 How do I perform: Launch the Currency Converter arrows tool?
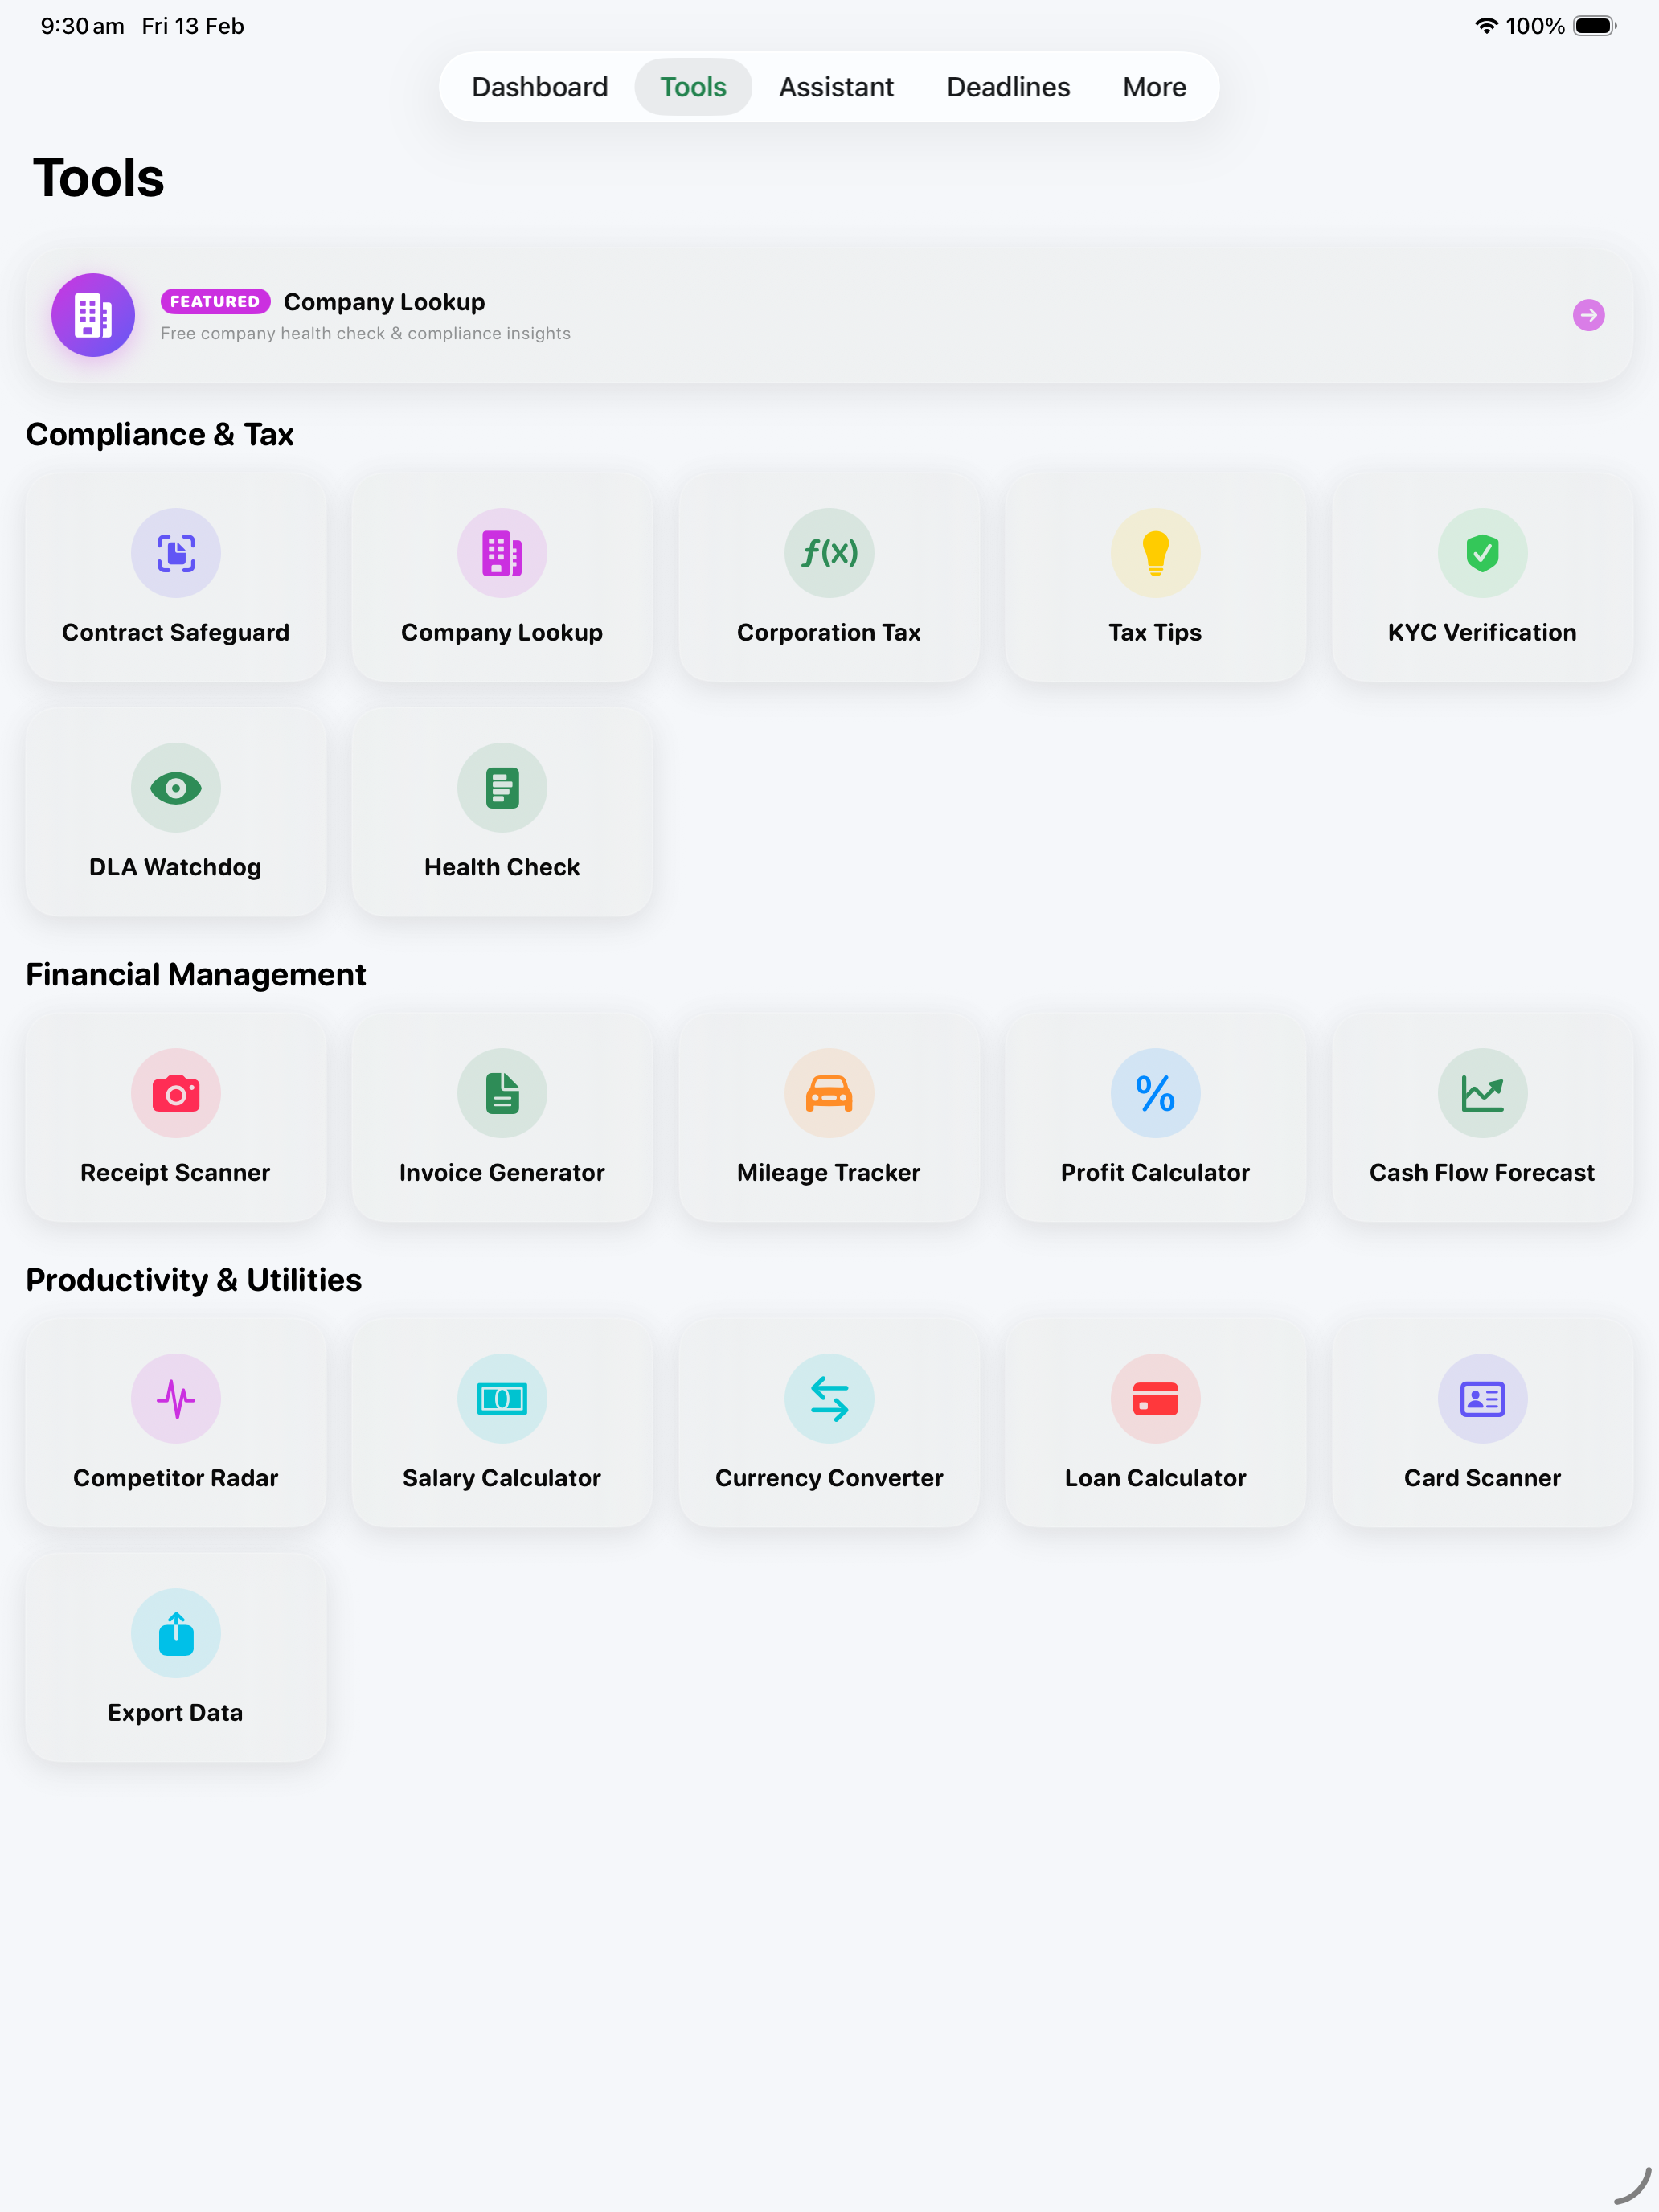(829, 1398)
